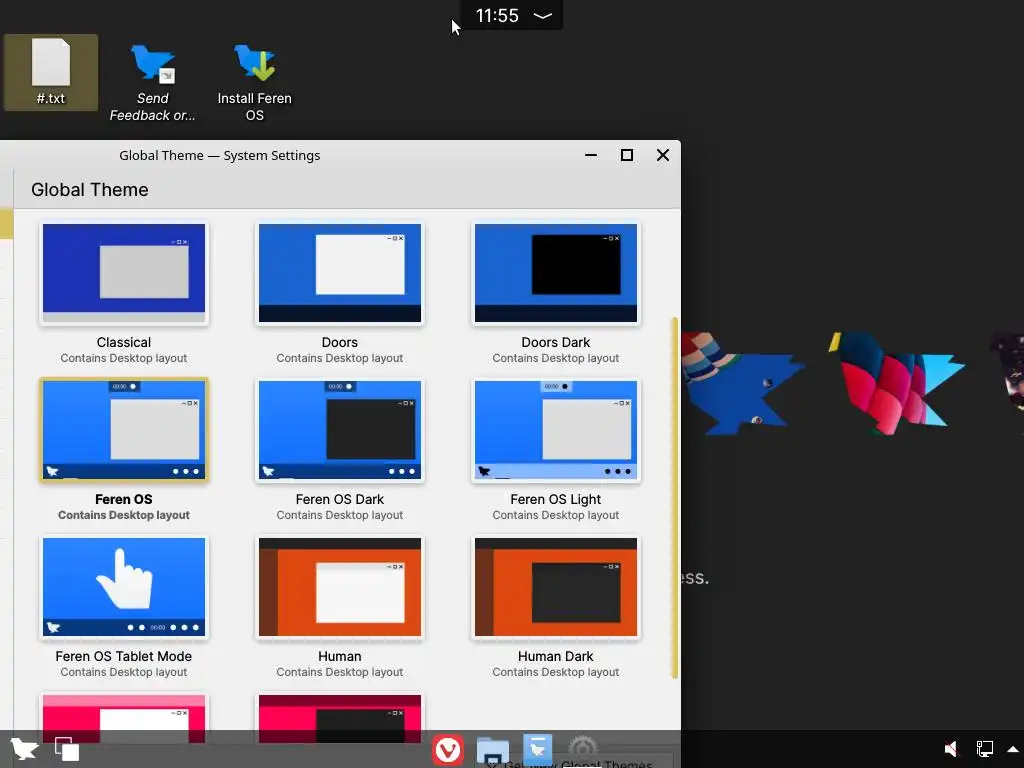
Task: Minimize the System Settings window
Action: pos(591,155)
